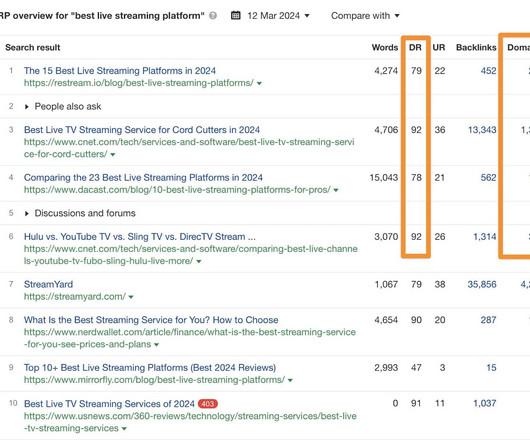530x442 pixels.
Task: Open dropdown arrow after cnet comparing-best-live-channels URL
Action: tap(199, 262)
